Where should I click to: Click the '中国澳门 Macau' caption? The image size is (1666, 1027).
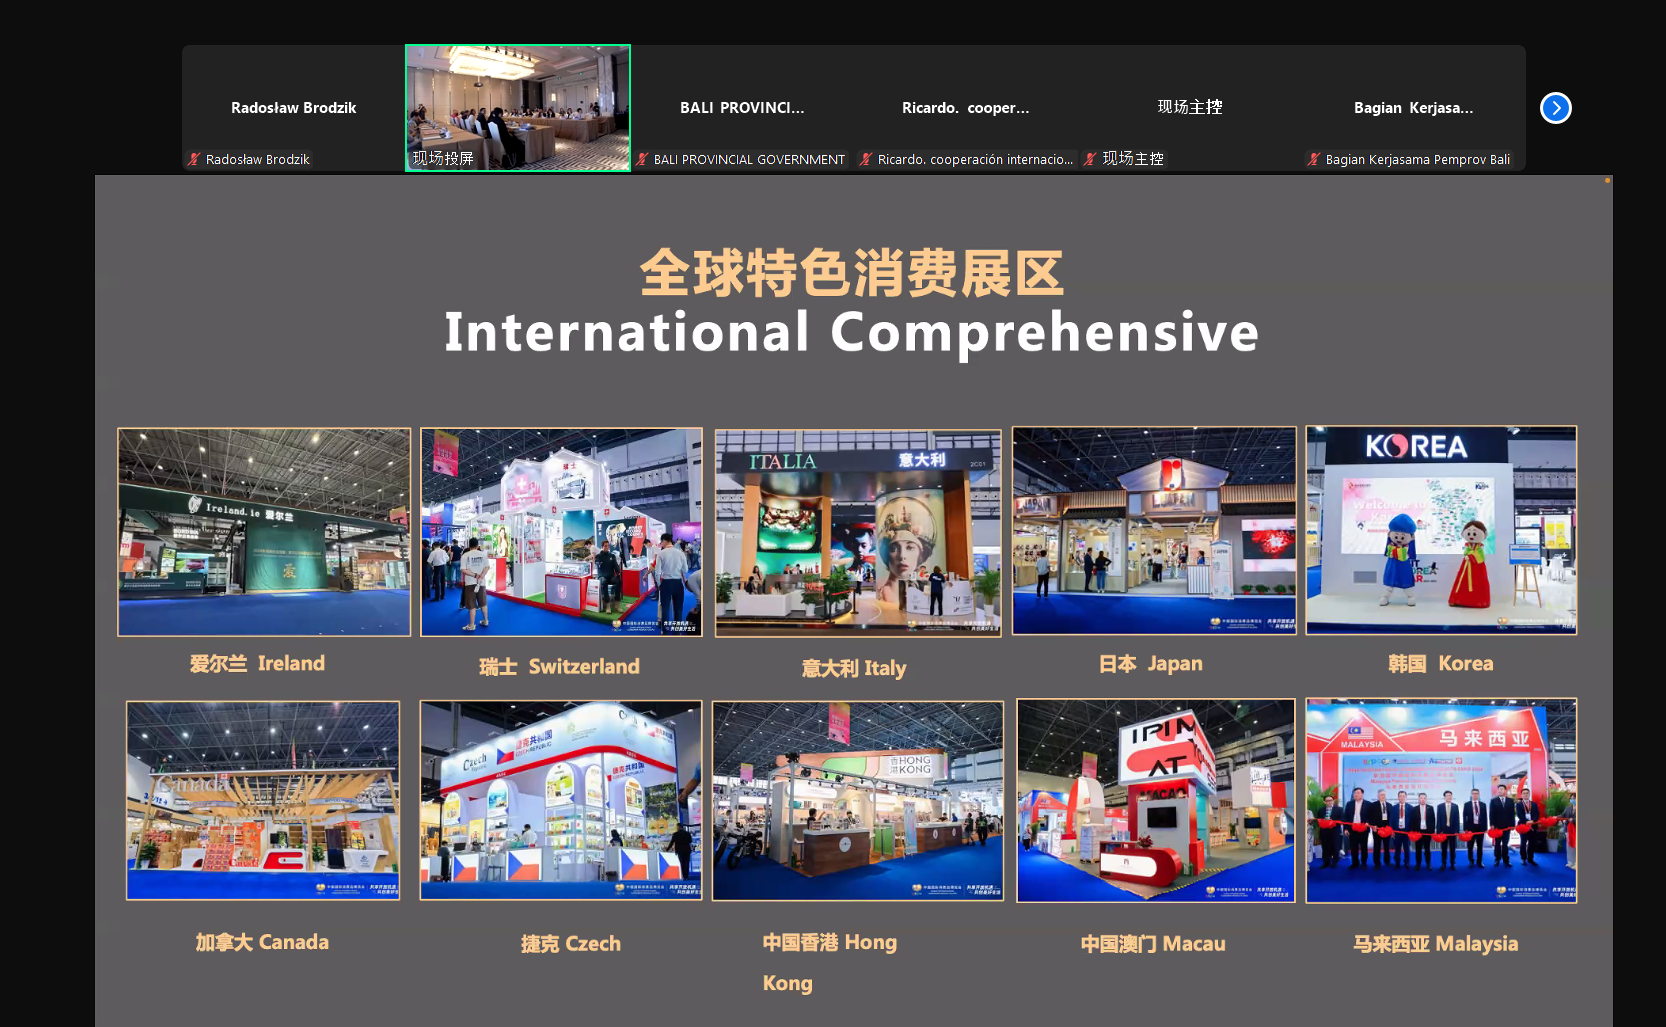(1153, 944)
